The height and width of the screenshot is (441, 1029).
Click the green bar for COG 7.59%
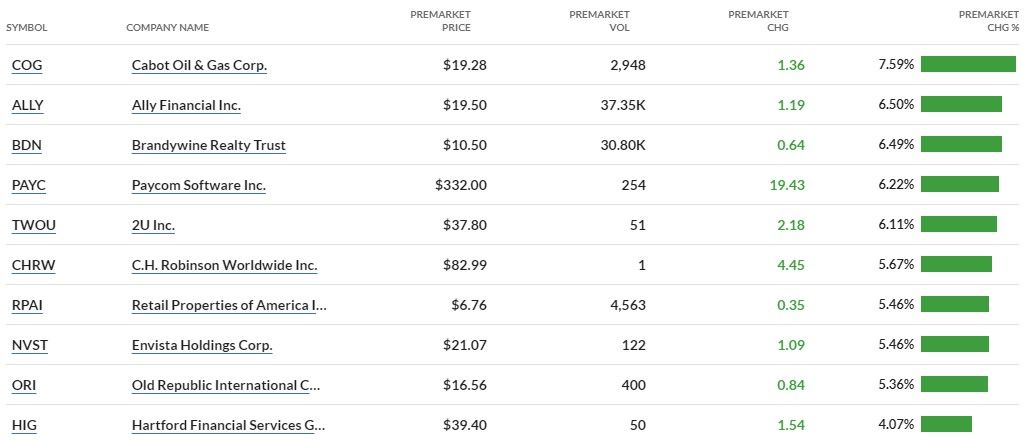[x=967, y=65]
